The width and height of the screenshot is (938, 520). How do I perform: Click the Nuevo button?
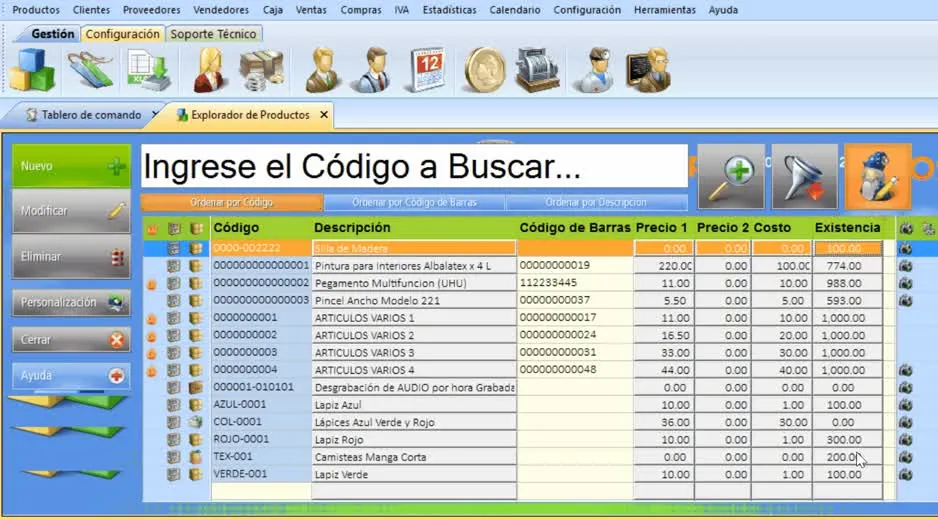coord(71,166)
